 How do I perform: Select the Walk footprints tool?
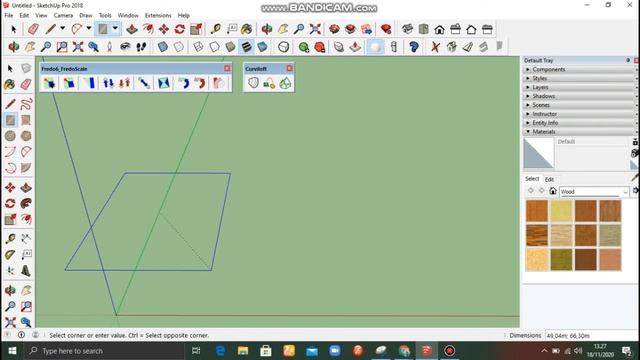(x=141, y=47)
